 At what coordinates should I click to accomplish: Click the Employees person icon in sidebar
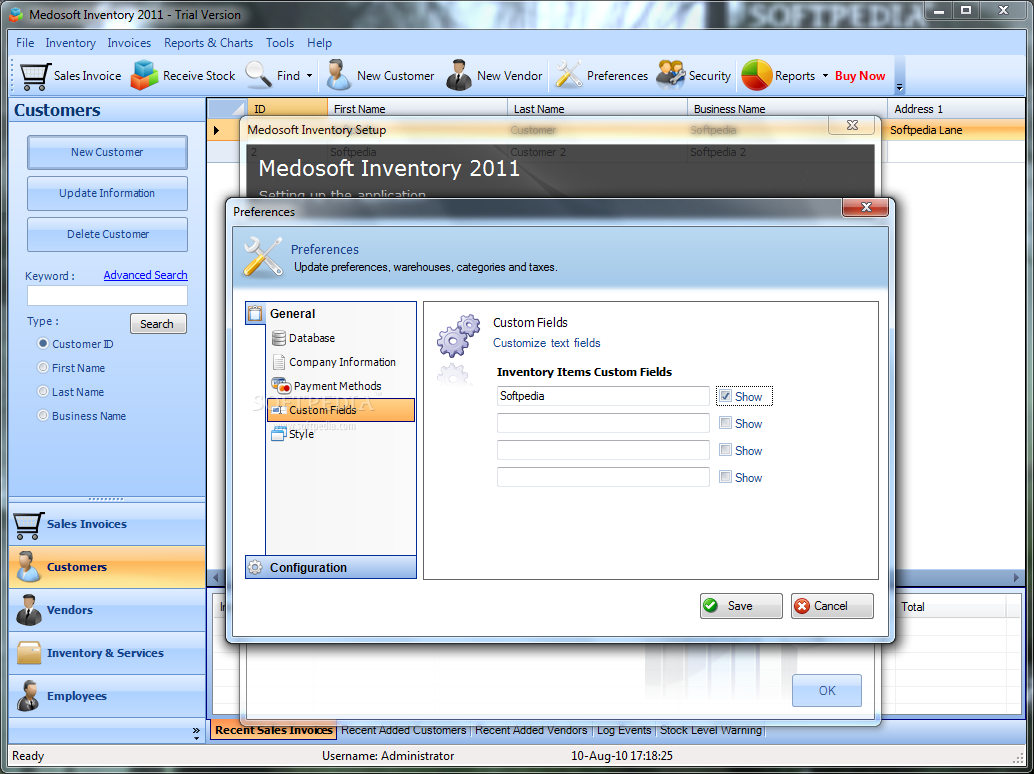[28, 696]
